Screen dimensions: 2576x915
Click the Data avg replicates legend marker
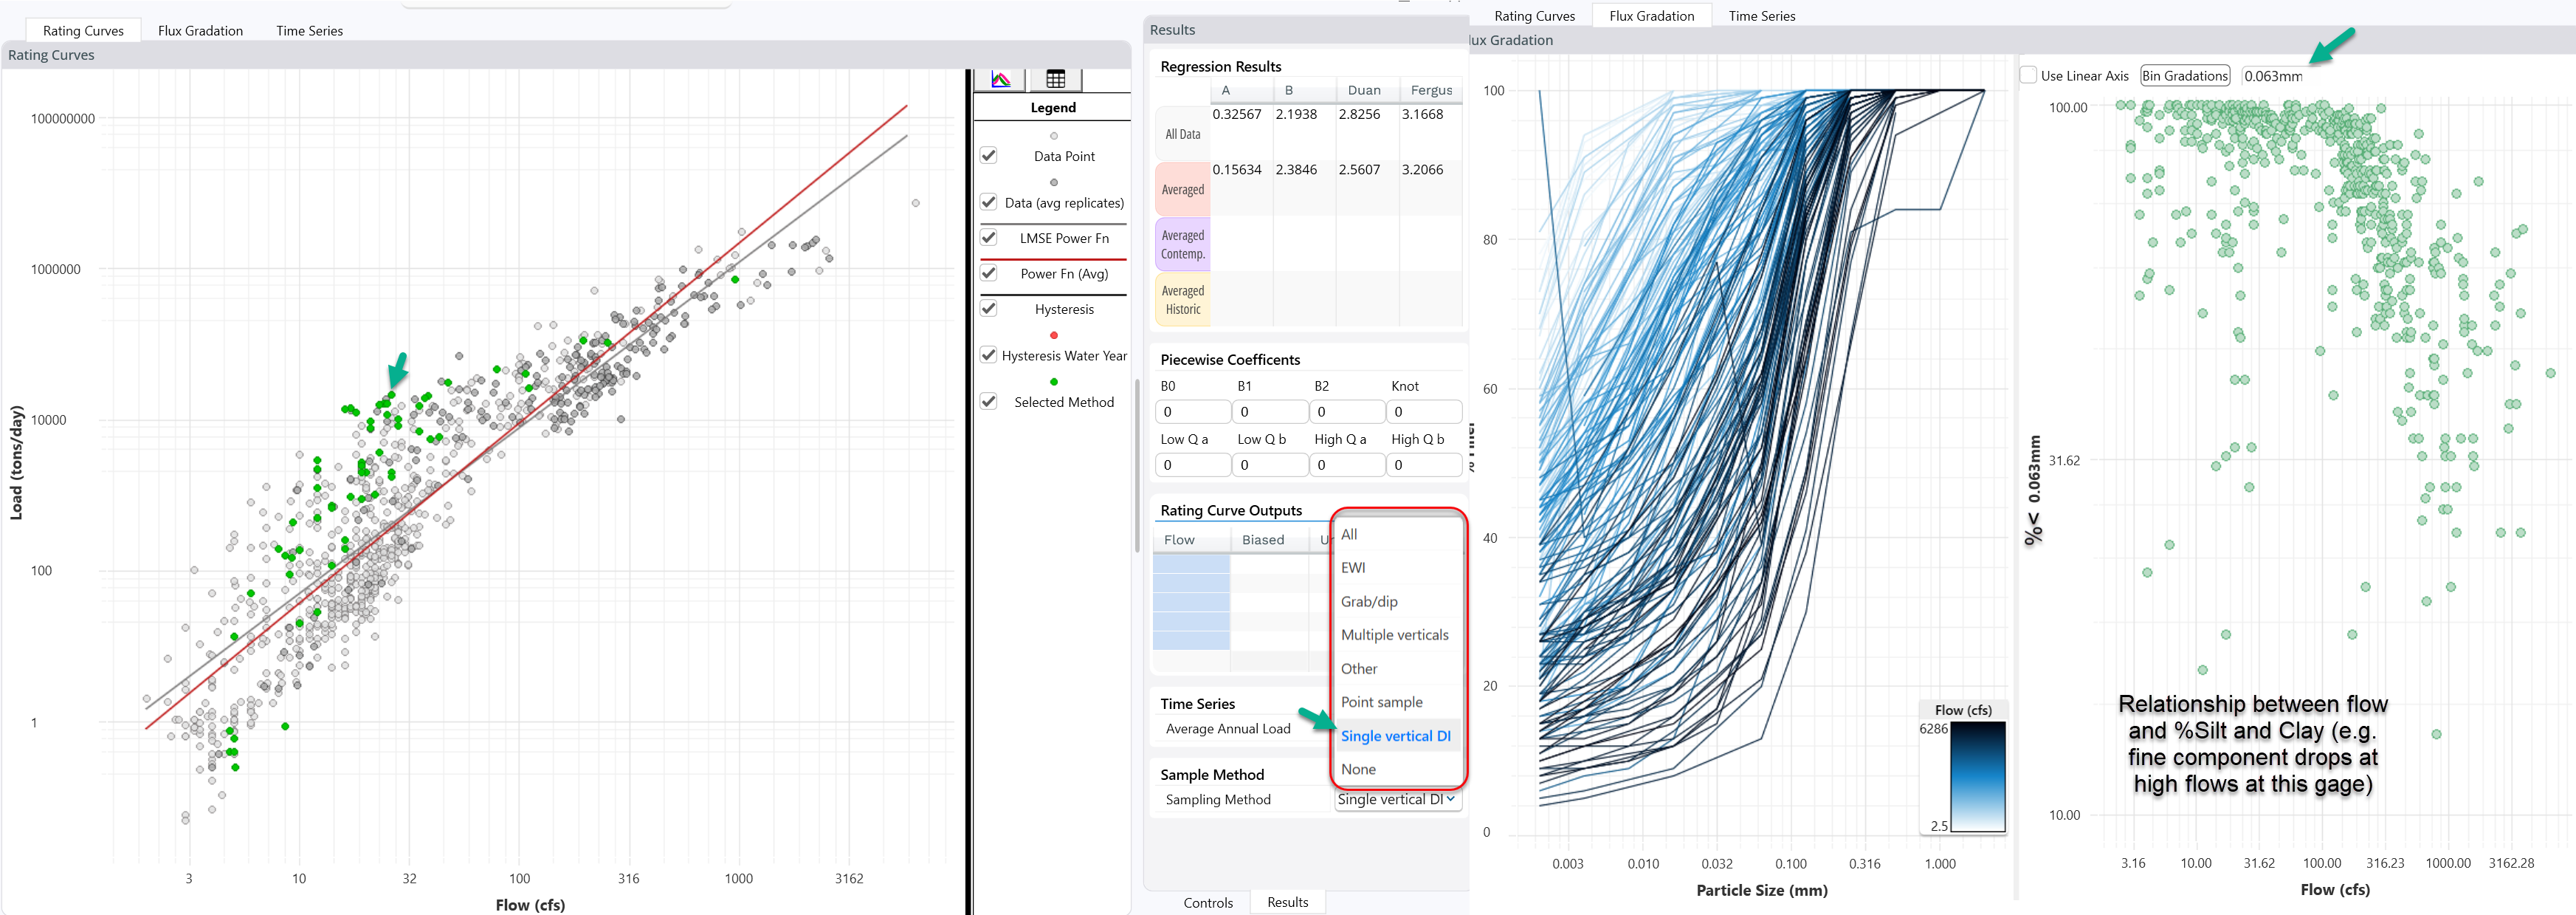[1053, 182]
